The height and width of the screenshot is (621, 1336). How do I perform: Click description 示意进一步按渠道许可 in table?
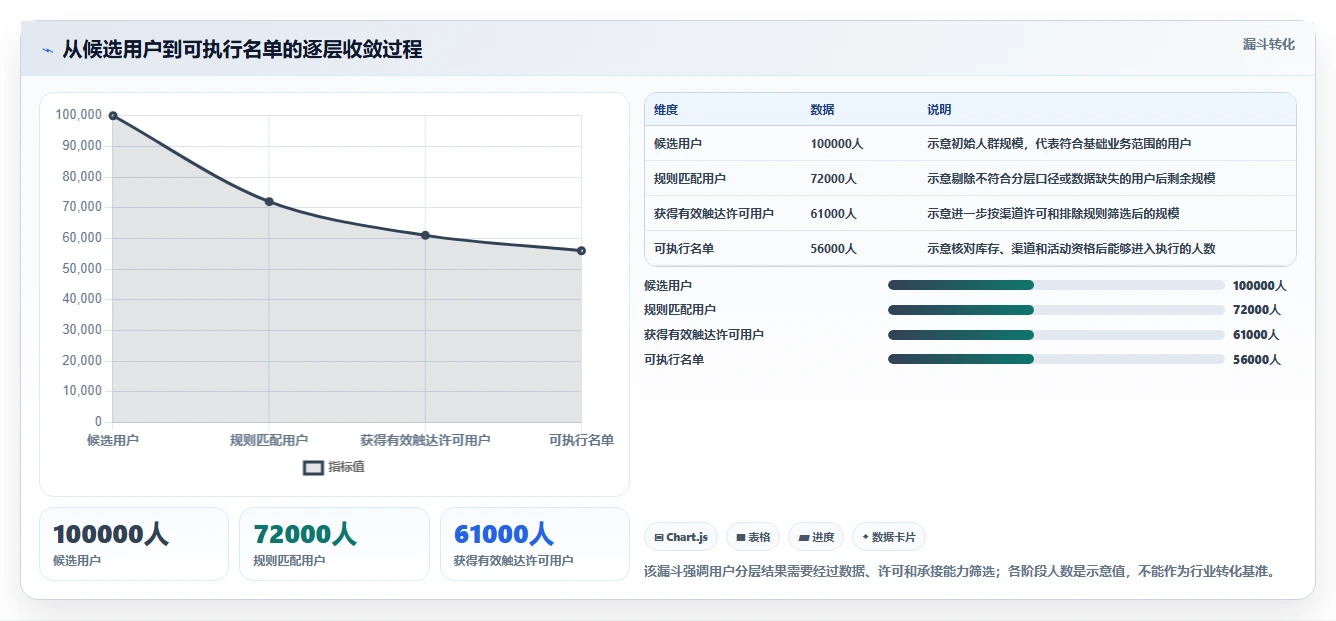1053,214
